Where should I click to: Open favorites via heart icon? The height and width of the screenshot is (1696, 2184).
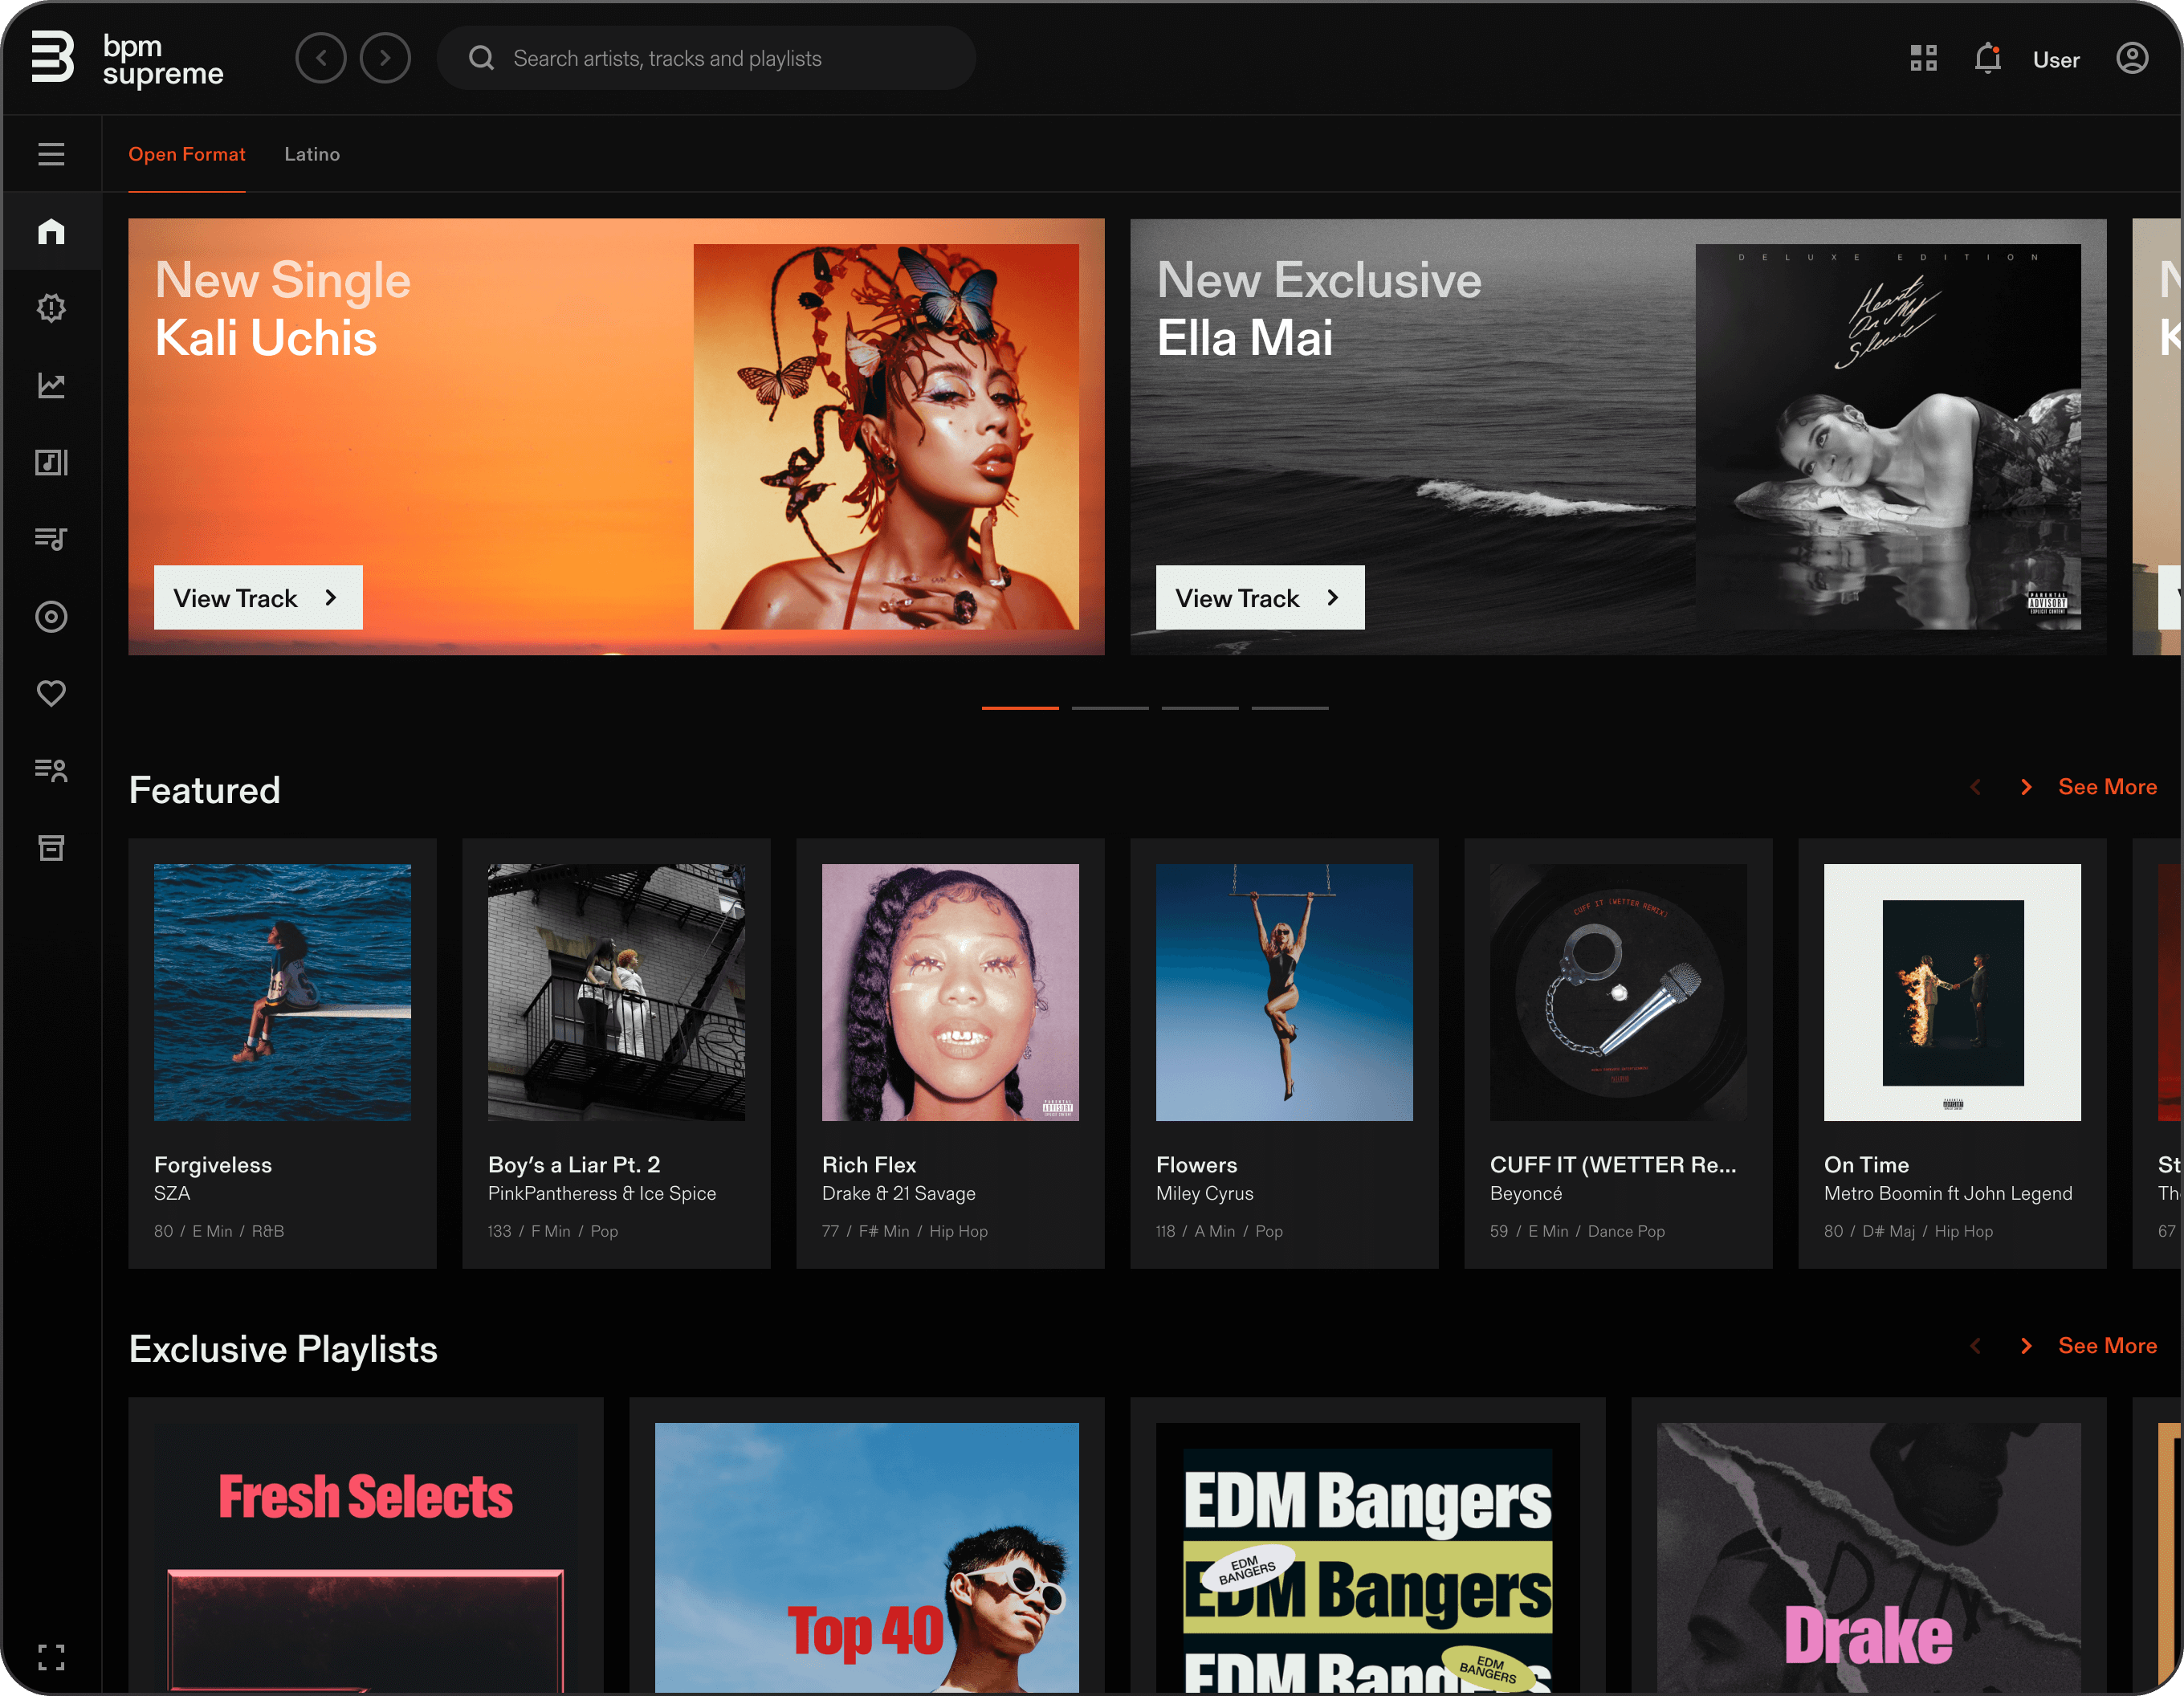(x=51, y=693)
